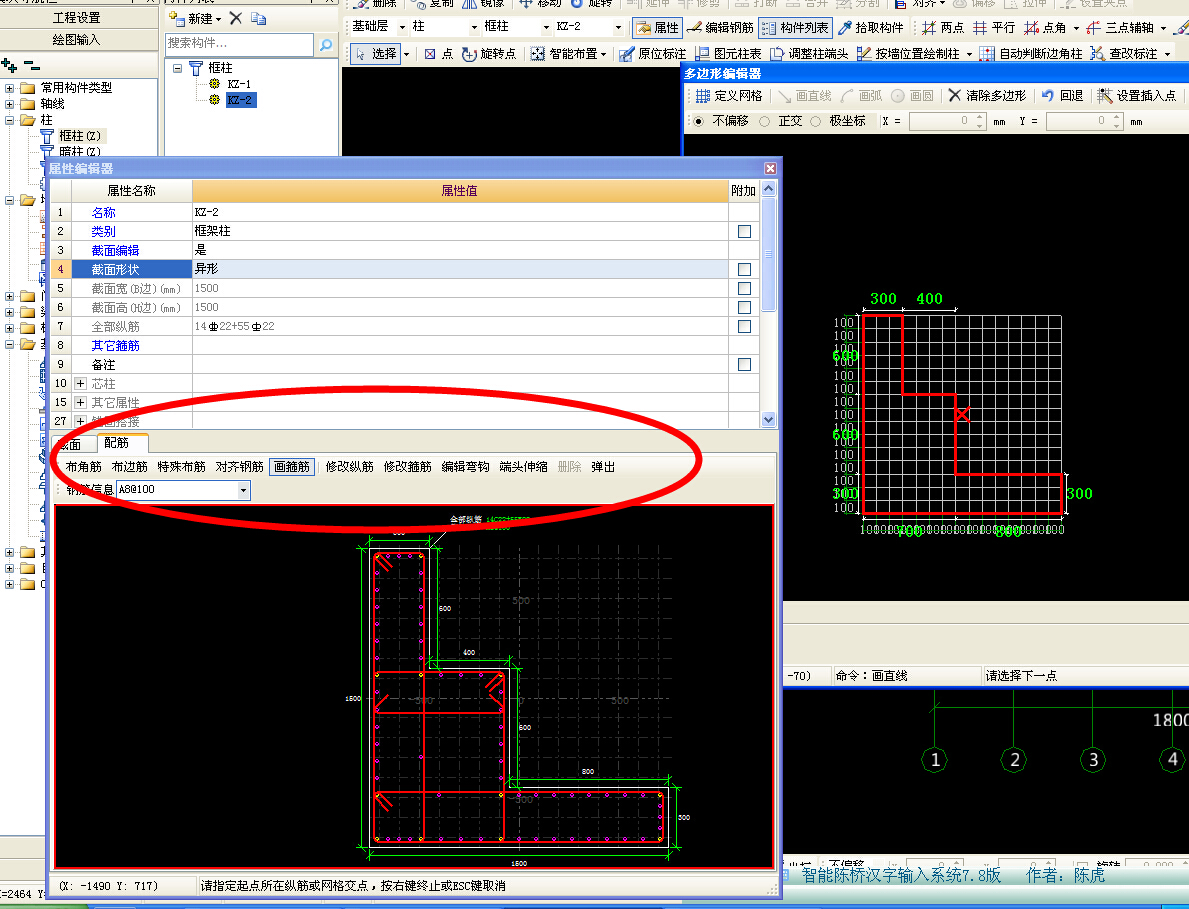Open the 图元柱表 column table tool
Image resolution: width=1189 pixels, height=909 pixels.
pyautogui.click(x=728, y=54)
